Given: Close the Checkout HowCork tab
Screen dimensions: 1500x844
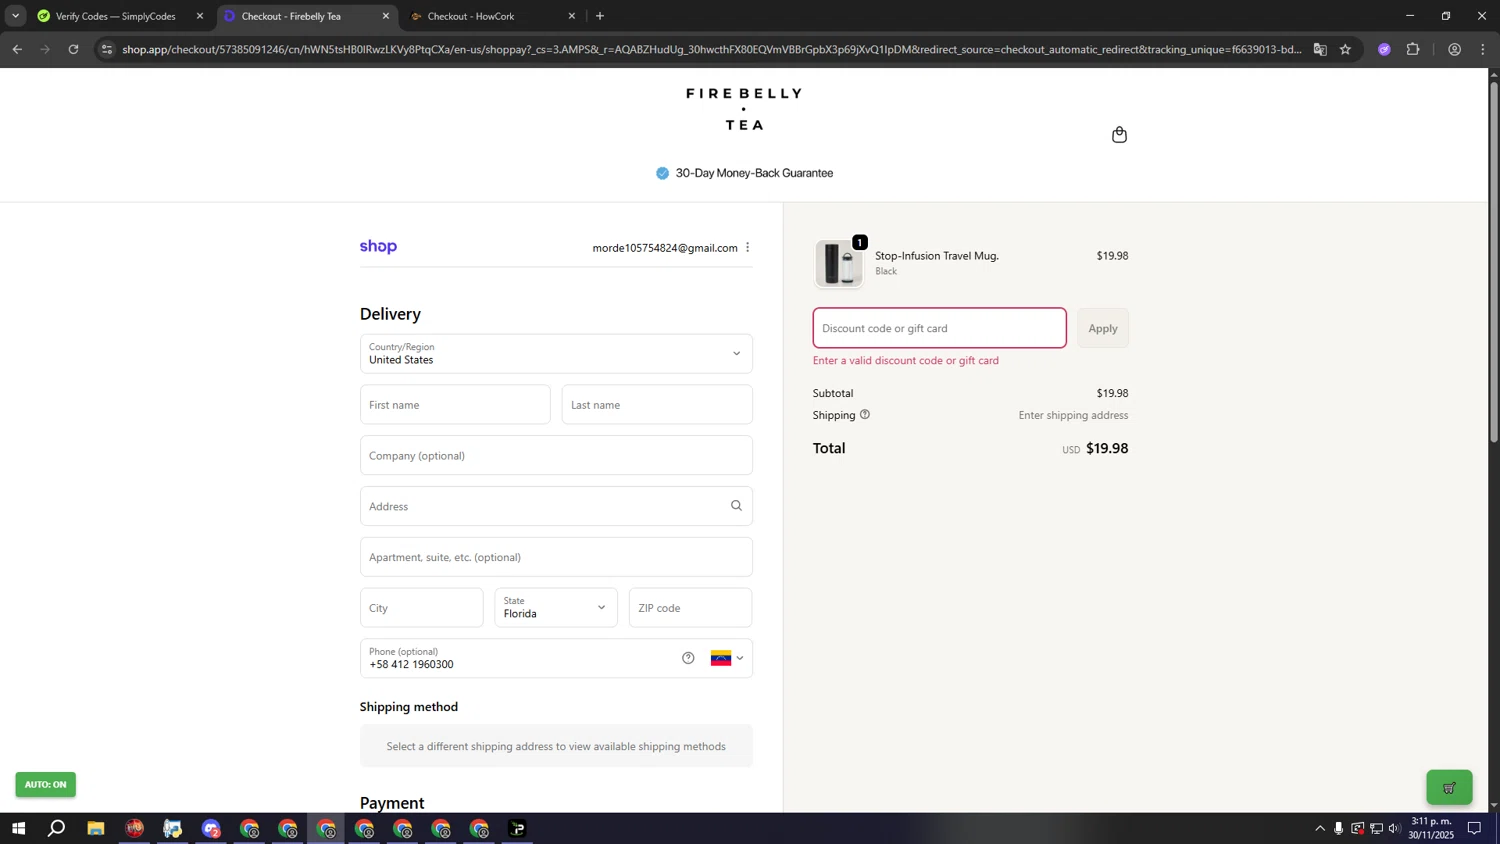Looking at the screenshot, I should [571, 16].
